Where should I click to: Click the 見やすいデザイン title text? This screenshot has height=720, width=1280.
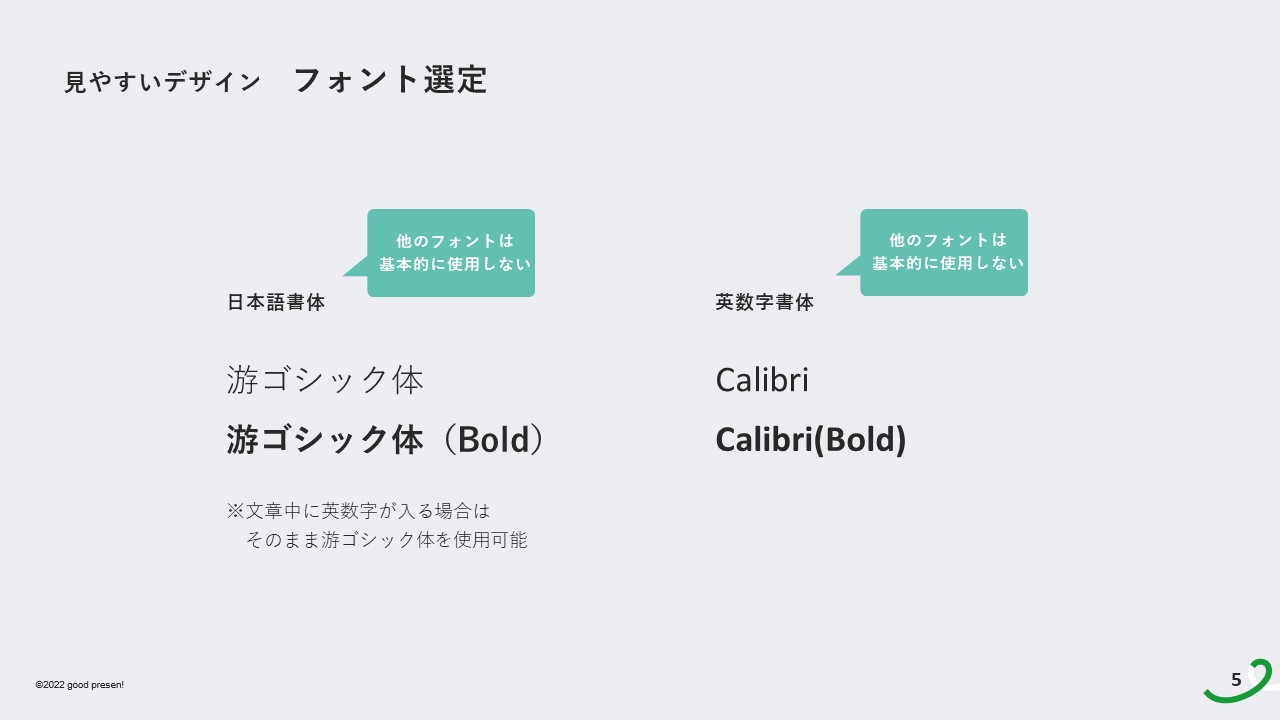pyautogui.click(x=162, y=82)
